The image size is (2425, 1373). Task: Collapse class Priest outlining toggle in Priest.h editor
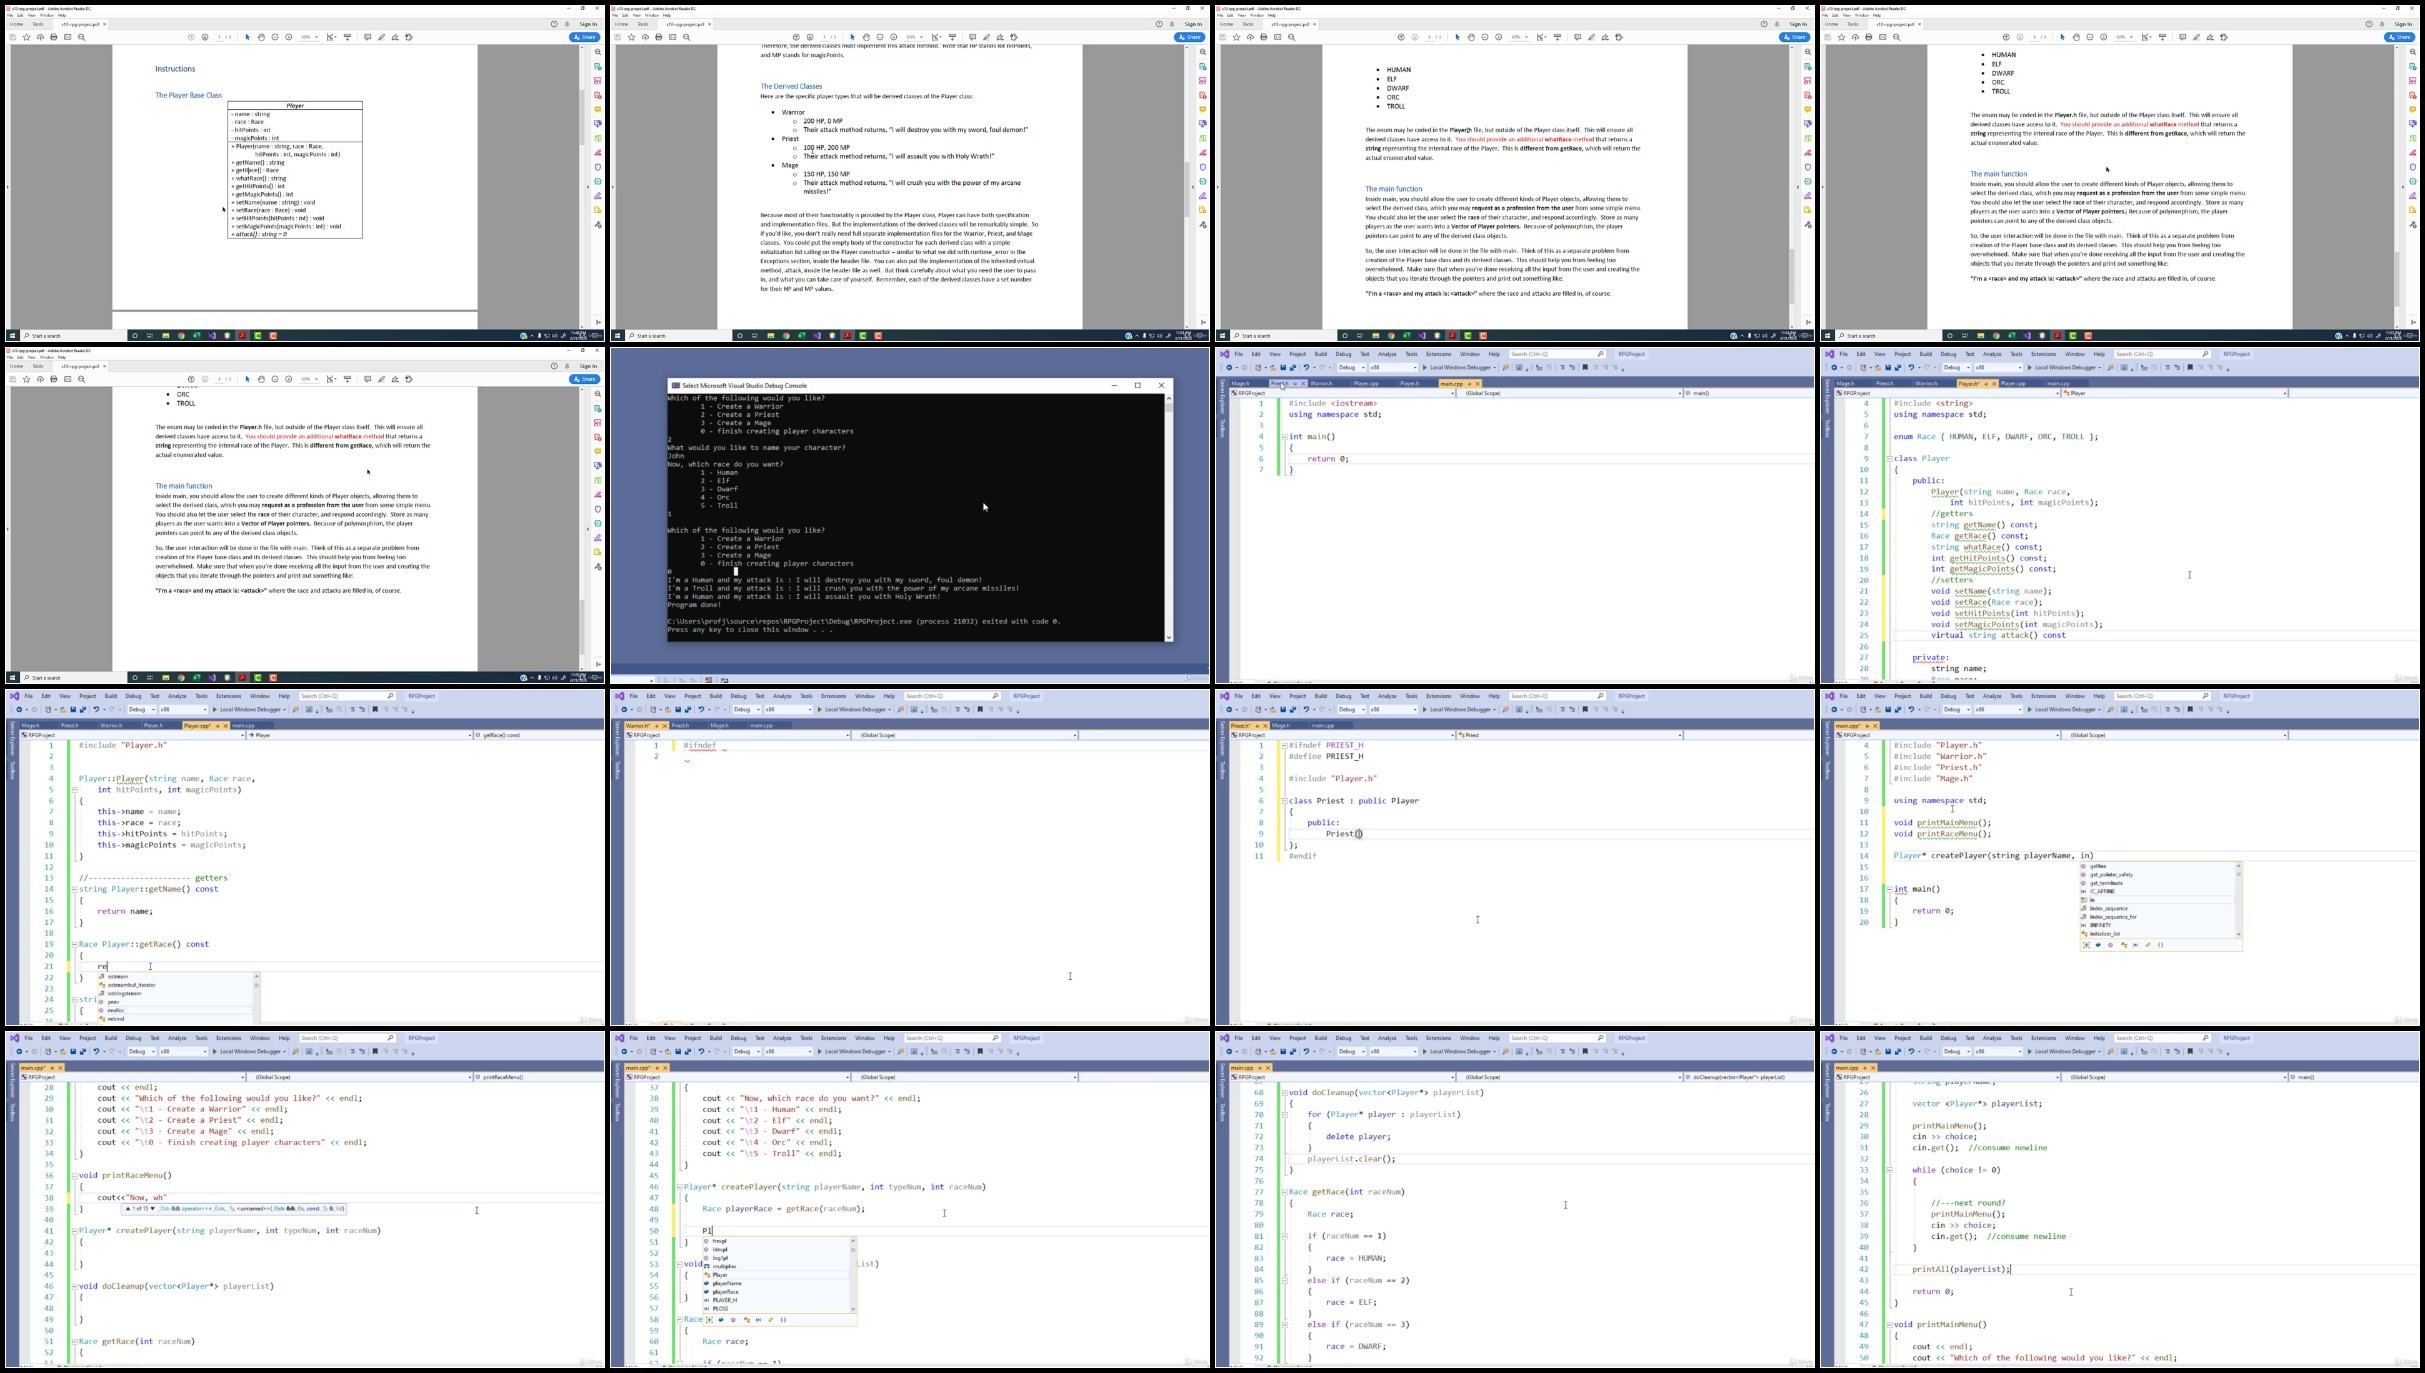pos(1284,801)
